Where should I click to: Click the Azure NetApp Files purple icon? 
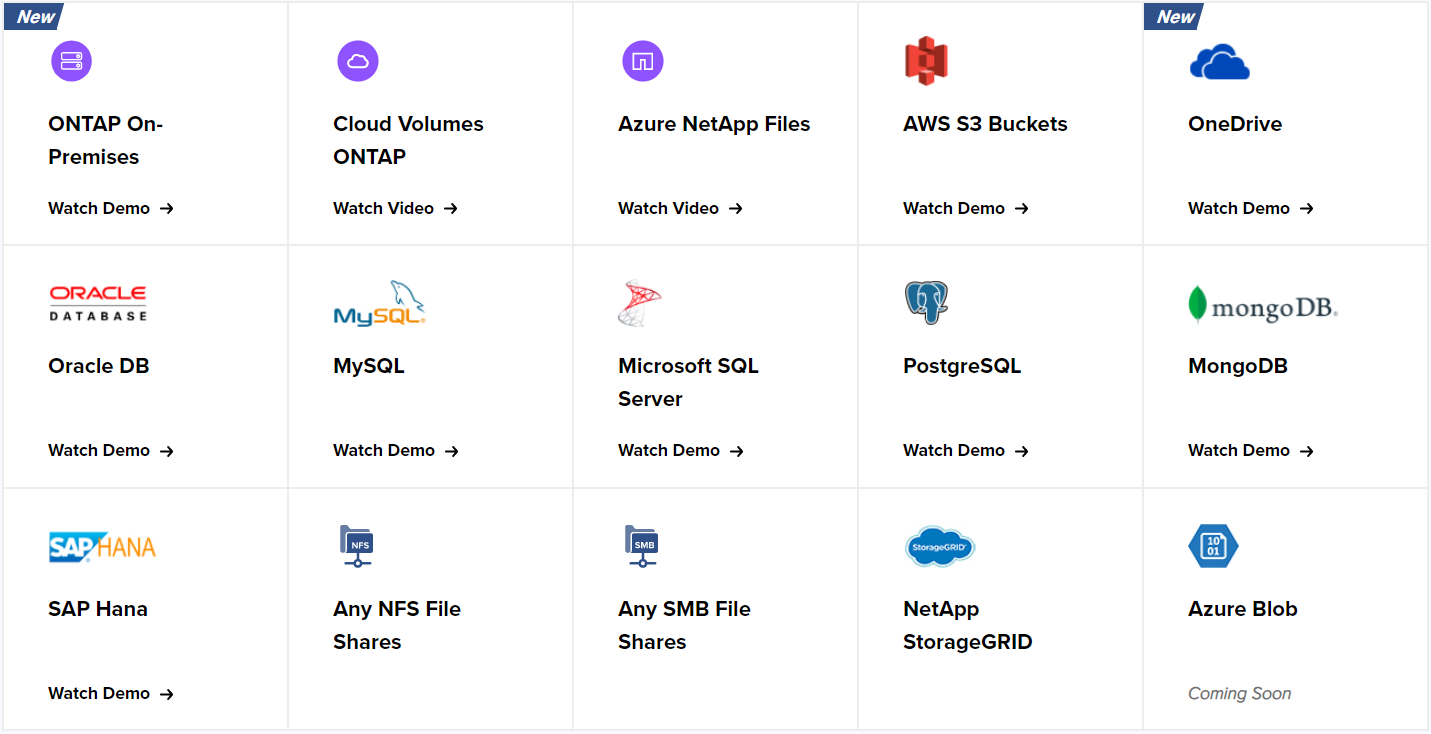(x=642, y=61)
